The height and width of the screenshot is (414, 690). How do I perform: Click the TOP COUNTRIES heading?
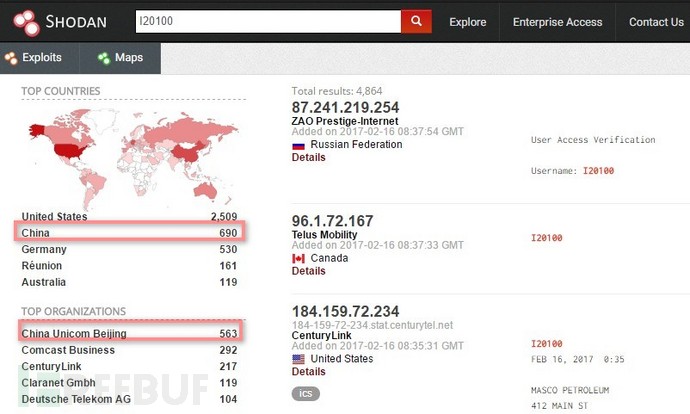click(61, 91)
